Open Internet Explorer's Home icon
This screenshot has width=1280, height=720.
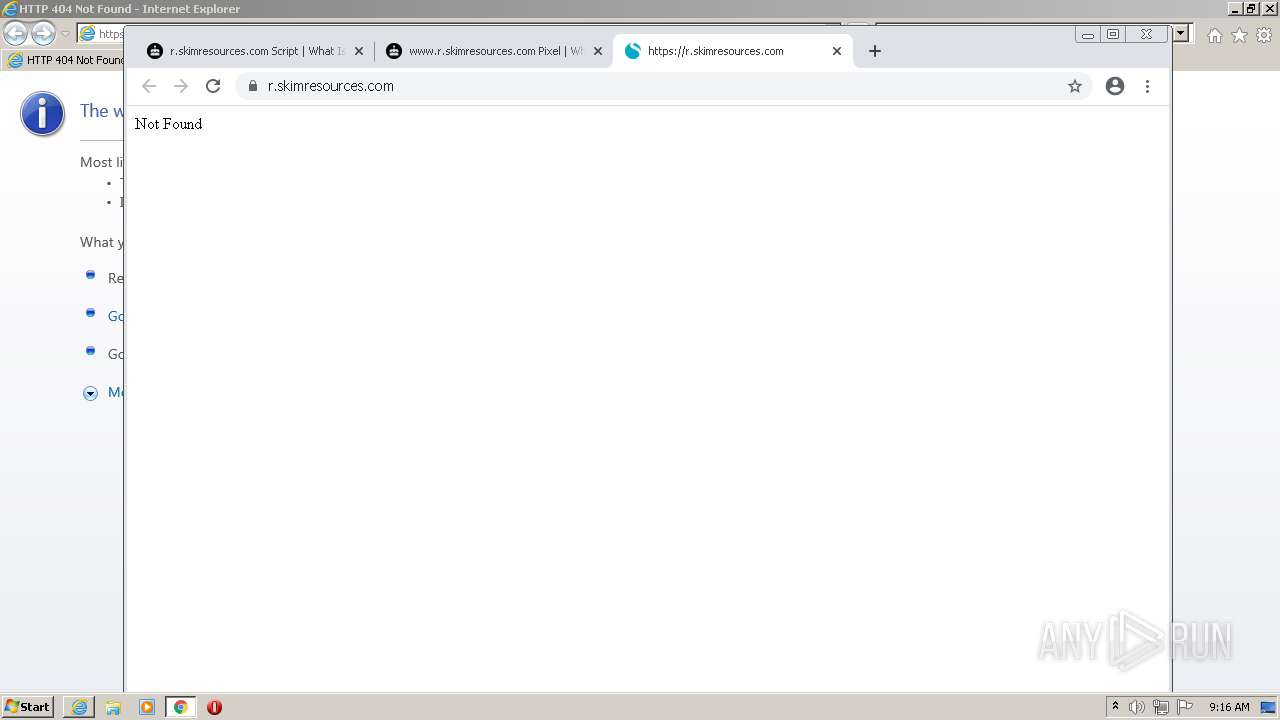coord(1214,35)
